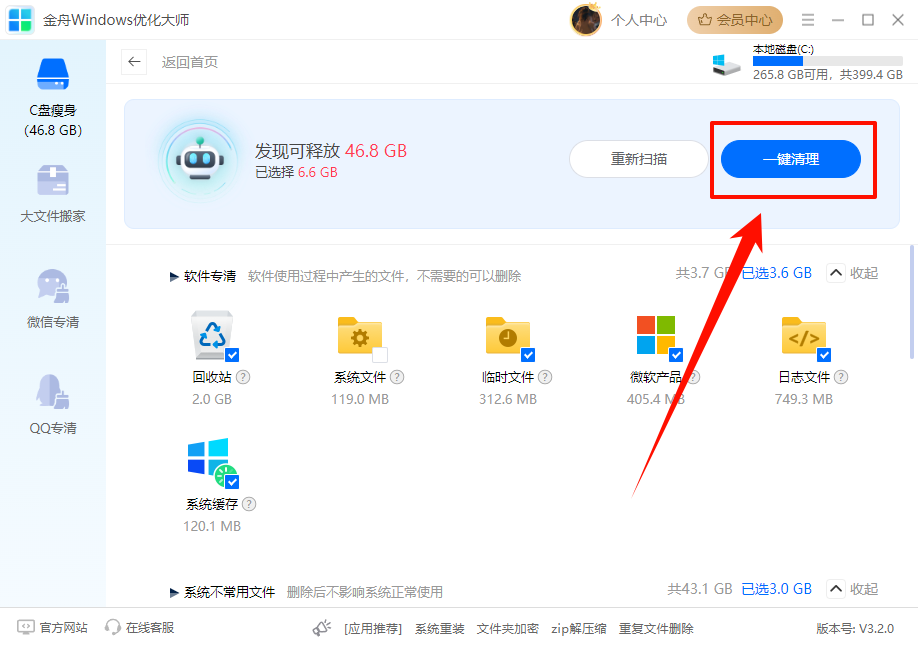
Task: Click the C drive usage bar
Action: pos(828,61)
